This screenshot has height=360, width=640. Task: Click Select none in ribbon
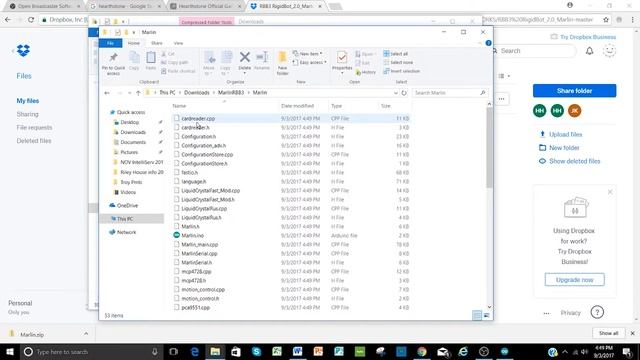pyautogui.click(x=398, y=62)
